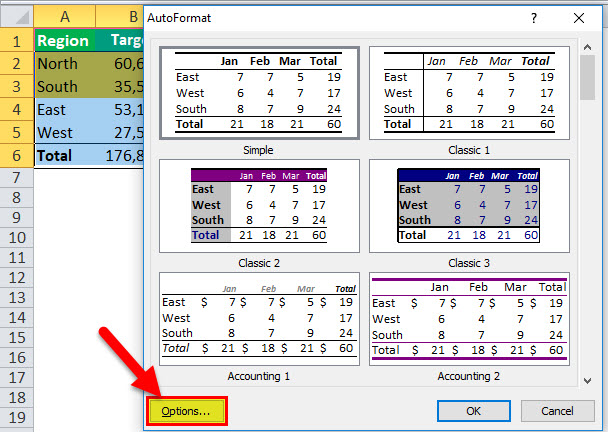The width and height of the screenshot is (608, 432).
Task: Open the AutoFormat help question mark
Action: pos(534,18)
